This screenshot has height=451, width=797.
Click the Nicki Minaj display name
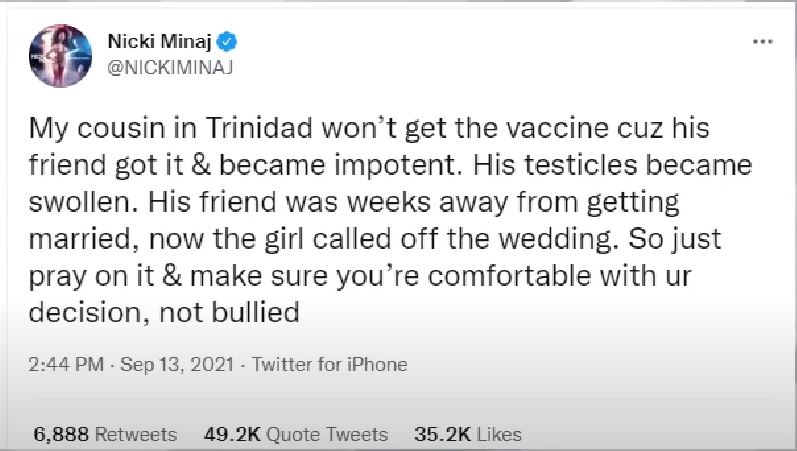pyautogui.click(x=159, y=43)
